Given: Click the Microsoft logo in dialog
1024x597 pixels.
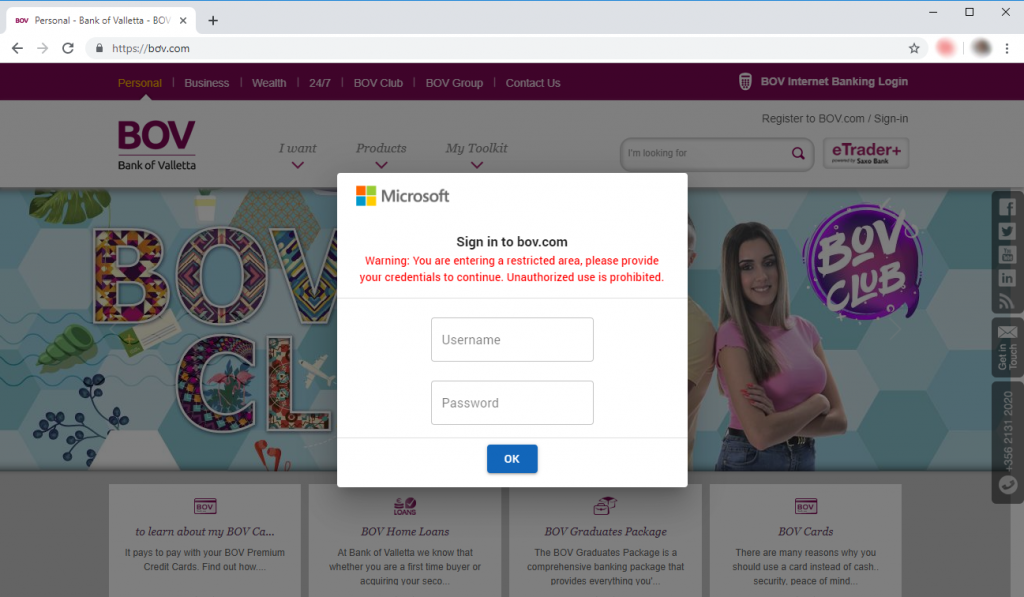Looking at the screenshot, I should coord(402,196).
